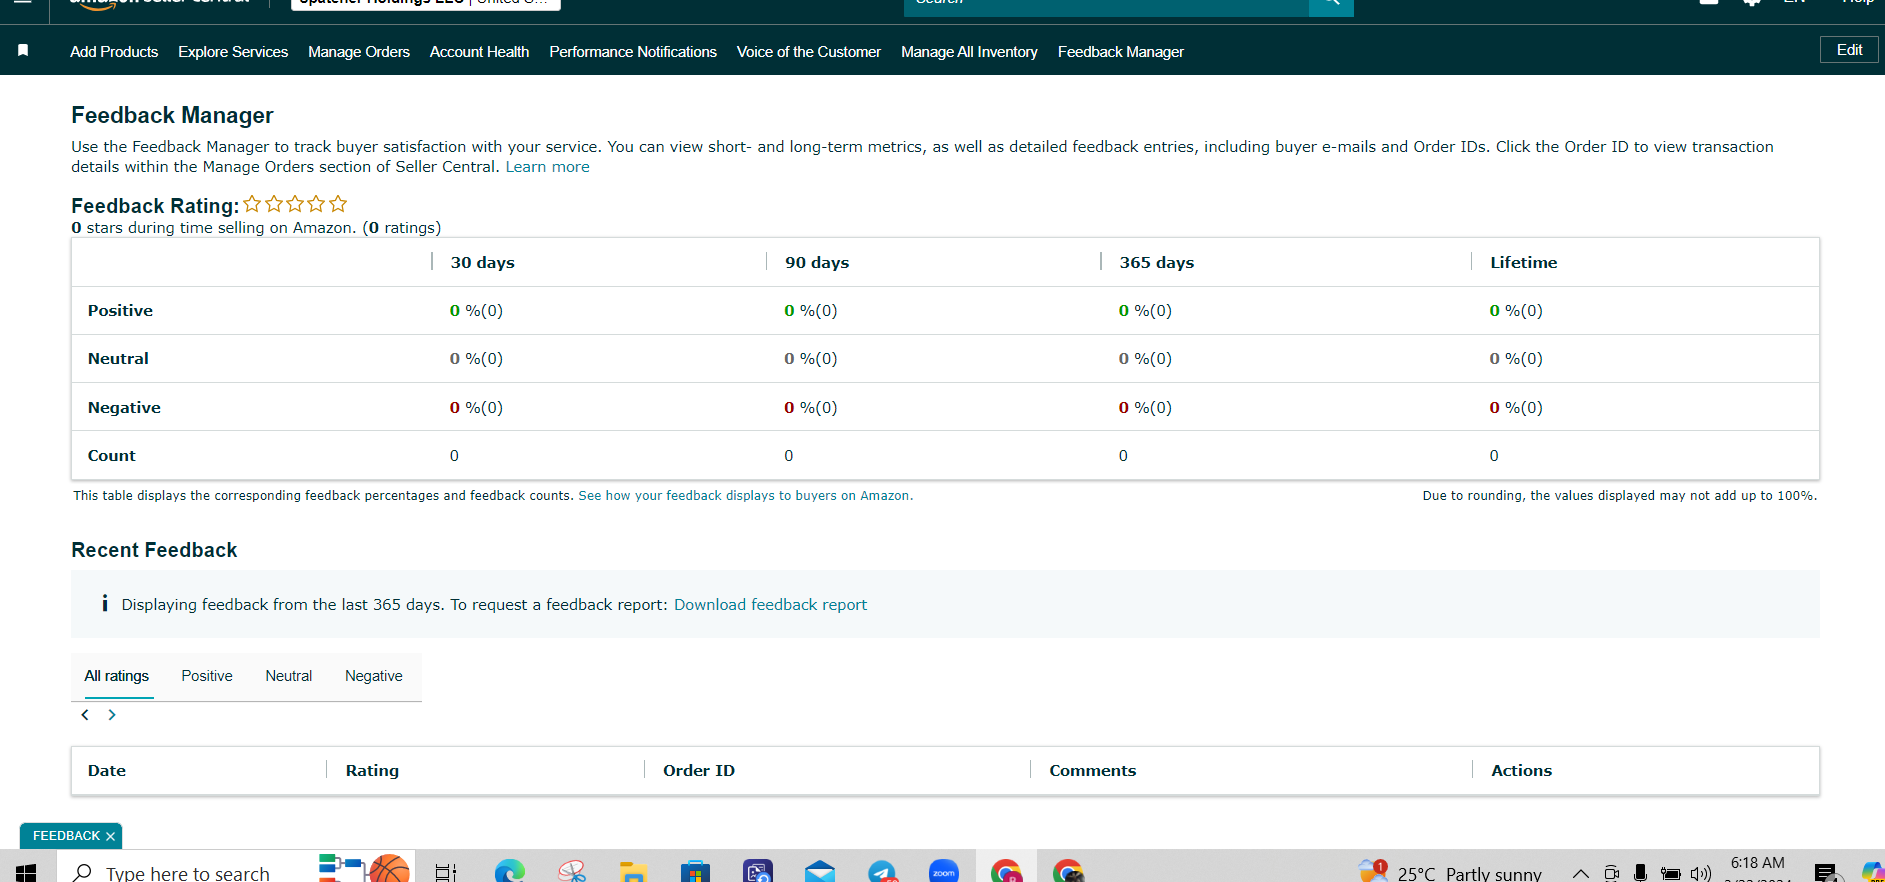Open Zoom from the taskbar
The image size is (1885, 882).
[x=944, y=872]
